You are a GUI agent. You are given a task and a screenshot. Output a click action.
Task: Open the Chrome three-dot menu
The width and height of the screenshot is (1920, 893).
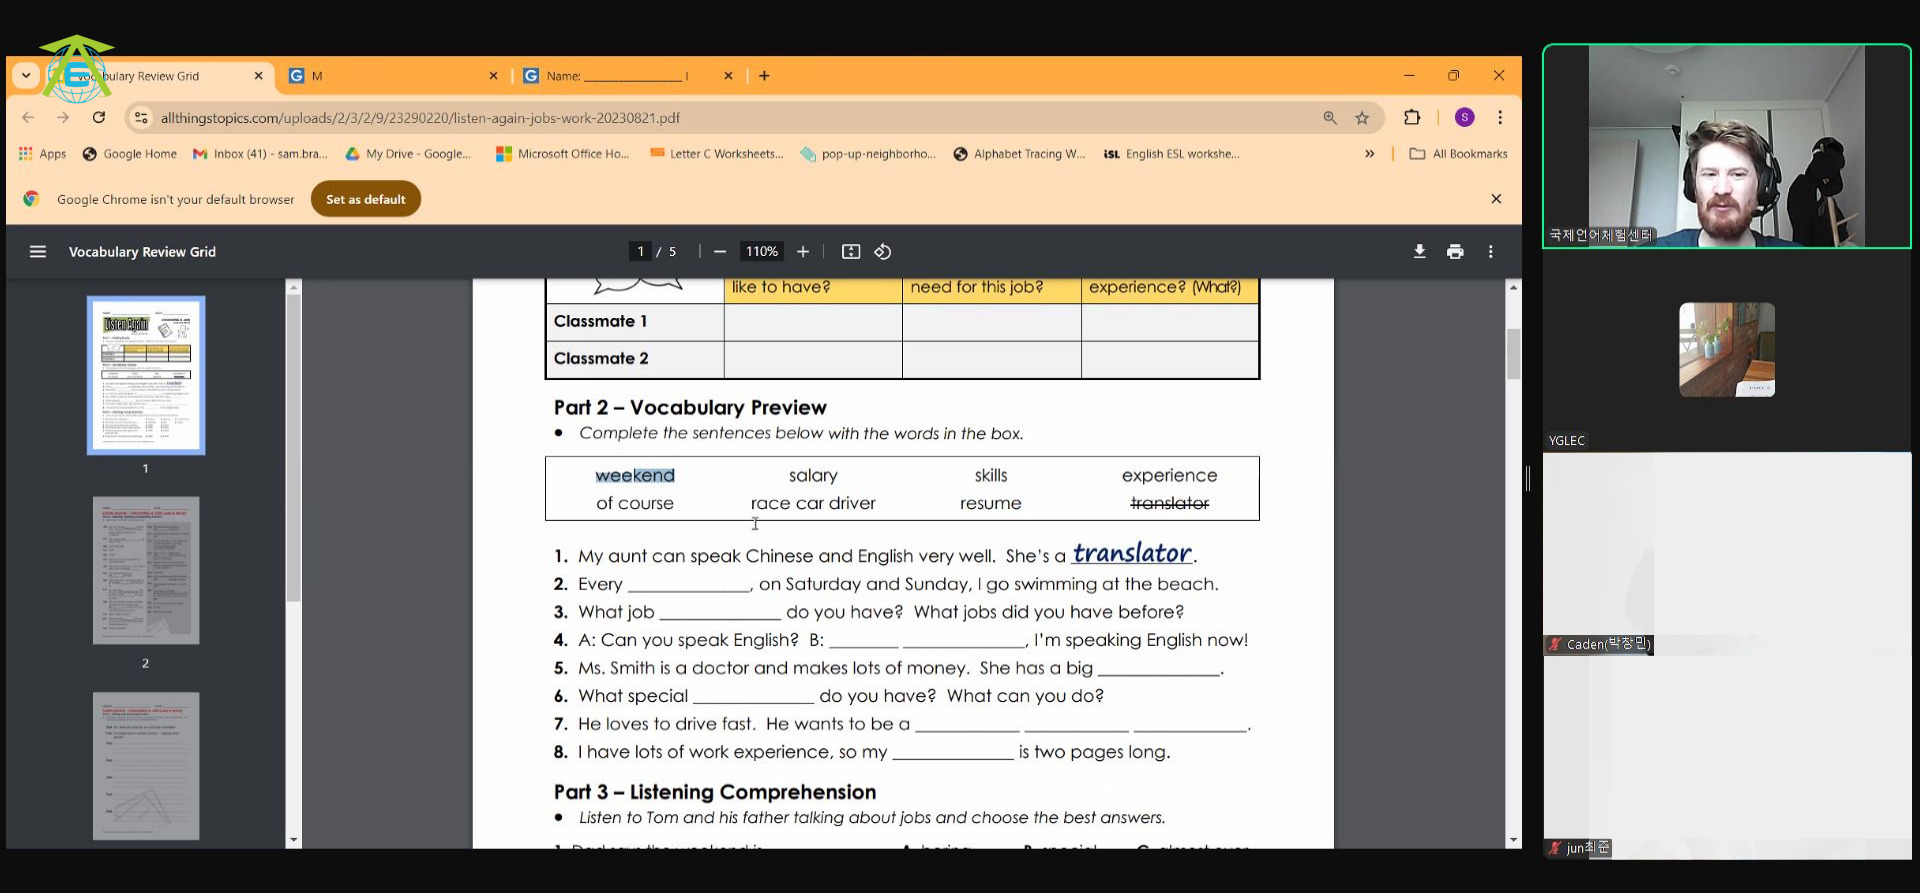1500,117
